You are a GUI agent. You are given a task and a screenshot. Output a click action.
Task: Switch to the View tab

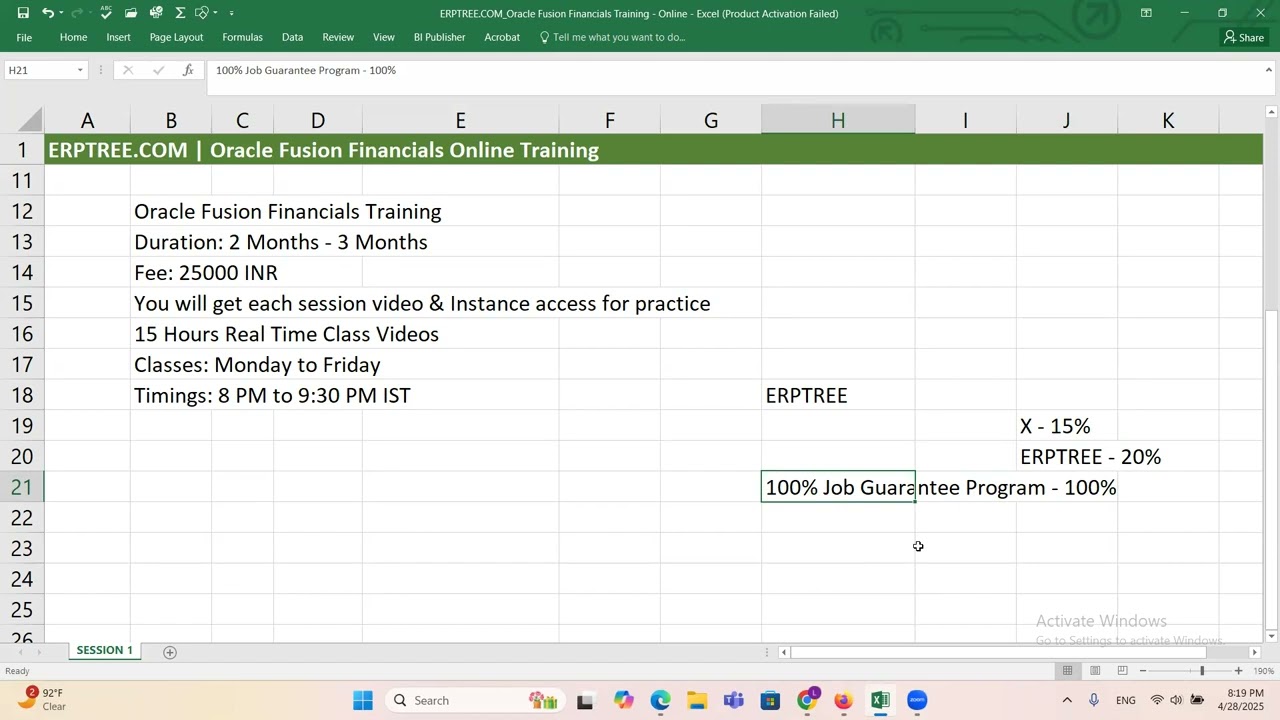384,37
